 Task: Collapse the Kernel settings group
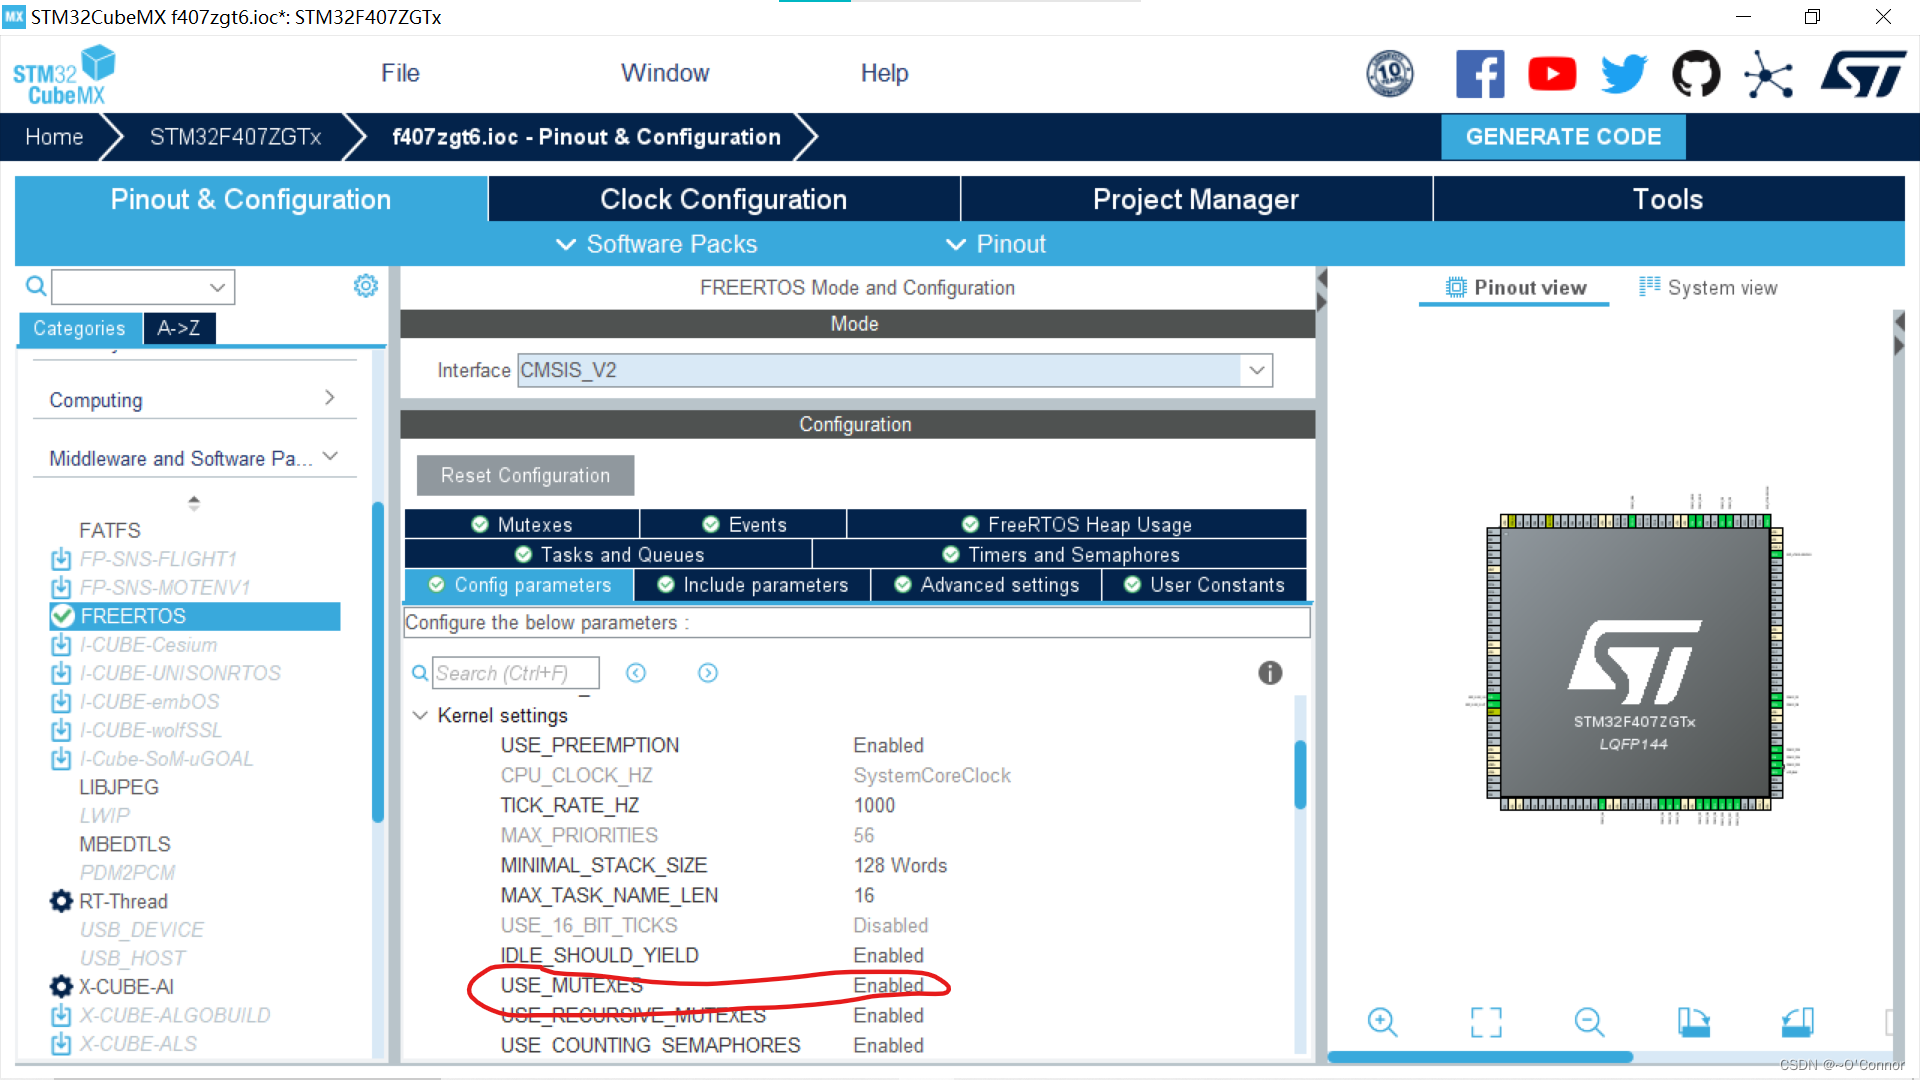click(420, 715)
